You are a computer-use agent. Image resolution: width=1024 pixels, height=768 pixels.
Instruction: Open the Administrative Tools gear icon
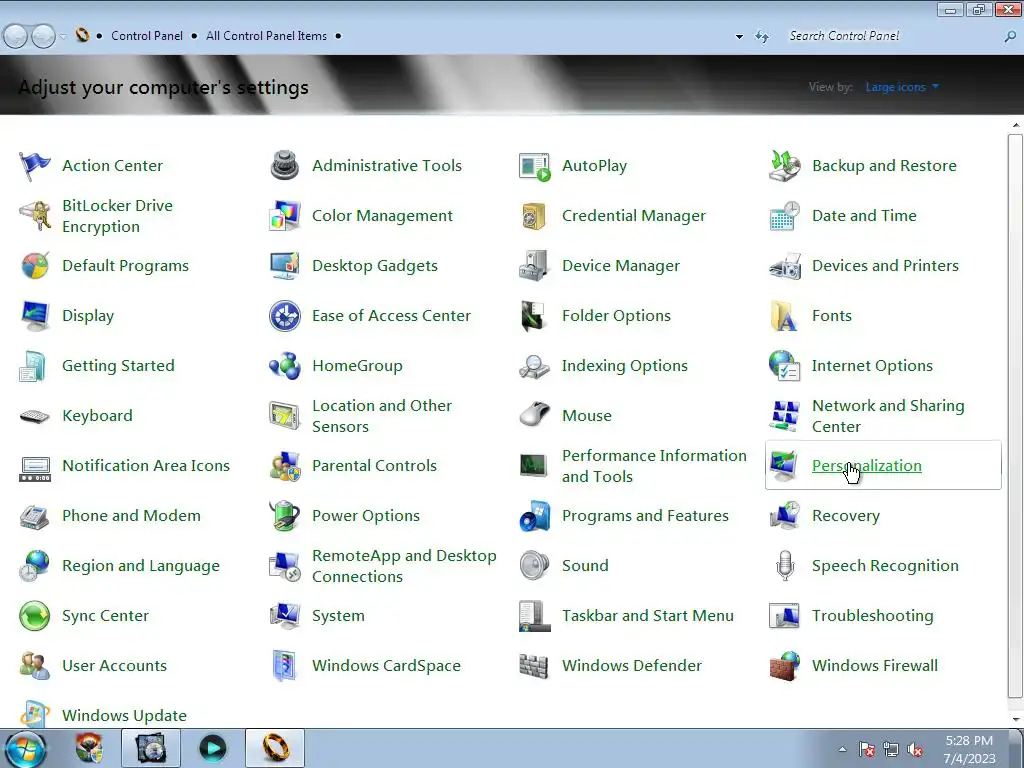(285, 166)
